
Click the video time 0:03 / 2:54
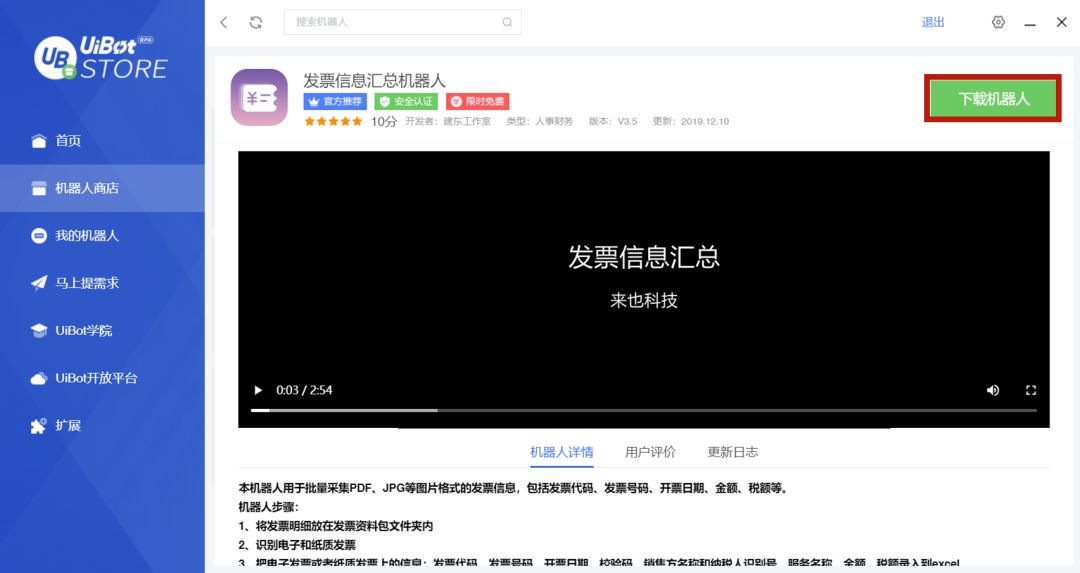click(x=304, y=390)
